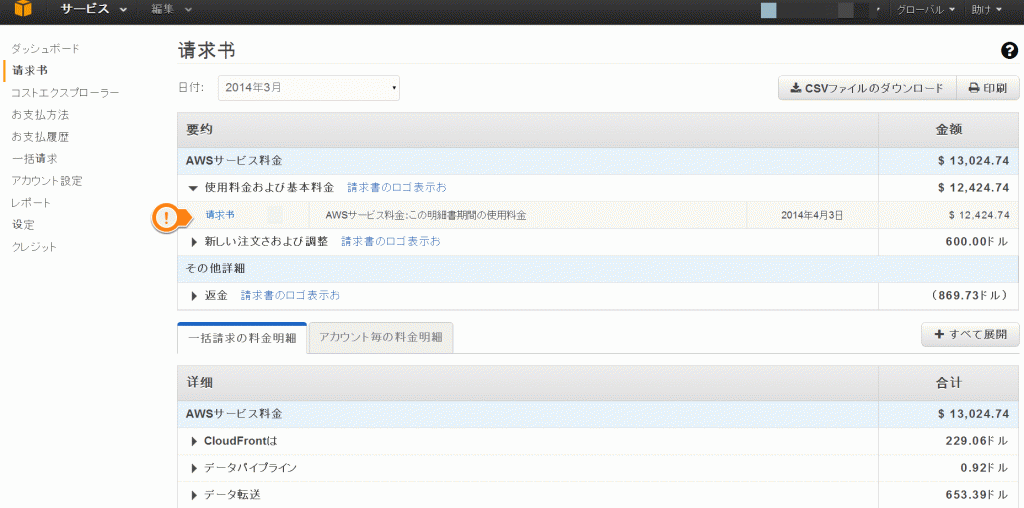Viewport: 1024px width, 508px height.
Task: Open お支払履歴 from sidebar
Action: (x=40, y=137)
